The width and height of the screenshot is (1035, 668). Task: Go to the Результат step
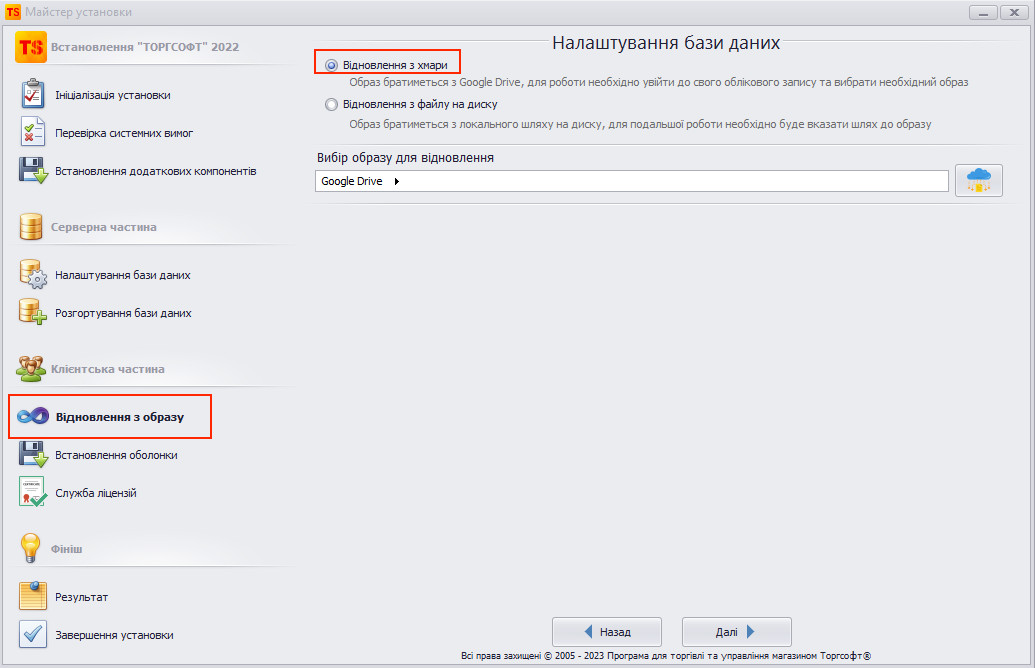click(x=81, y=597)
